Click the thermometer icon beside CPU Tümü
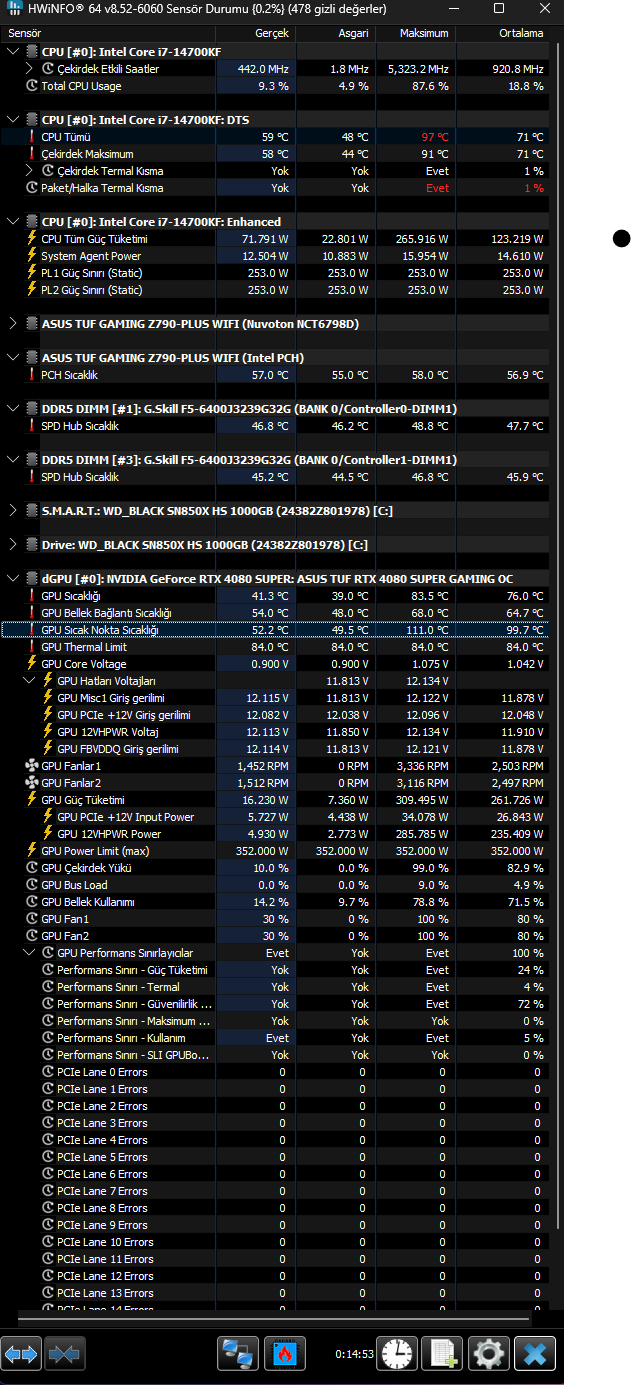This screenshot has height=1385, width=632. [x=32, y=137]
